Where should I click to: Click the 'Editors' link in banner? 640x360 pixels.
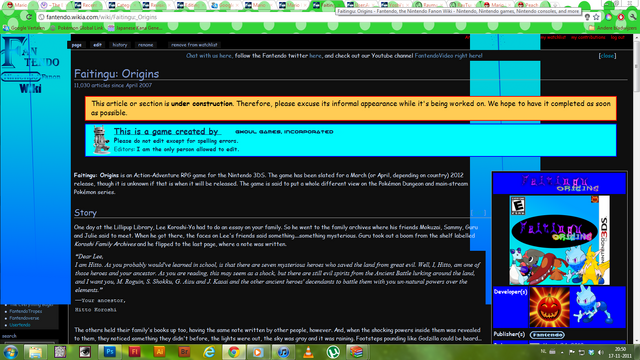point(124,149)
